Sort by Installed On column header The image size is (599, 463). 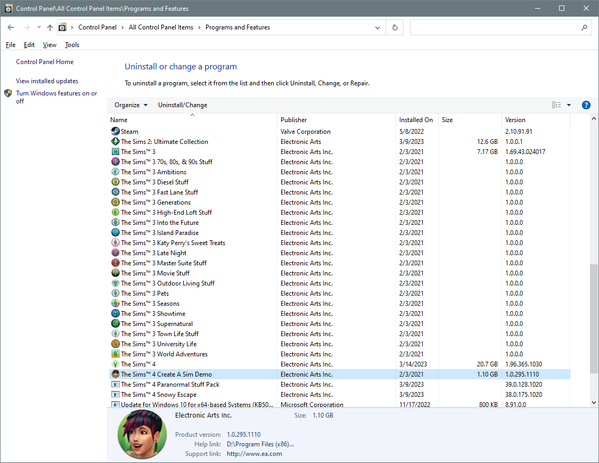click(418, 120)
